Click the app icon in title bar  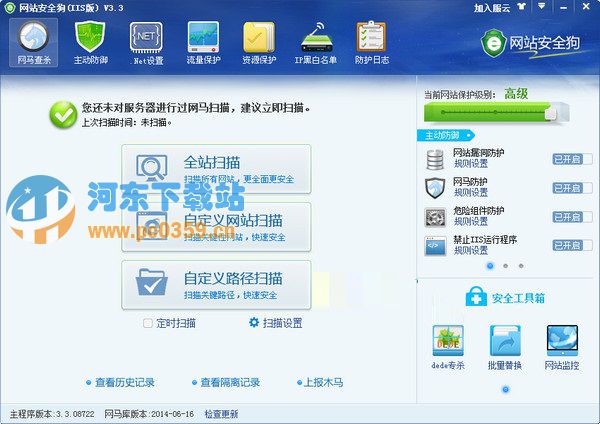coord(9,7)
